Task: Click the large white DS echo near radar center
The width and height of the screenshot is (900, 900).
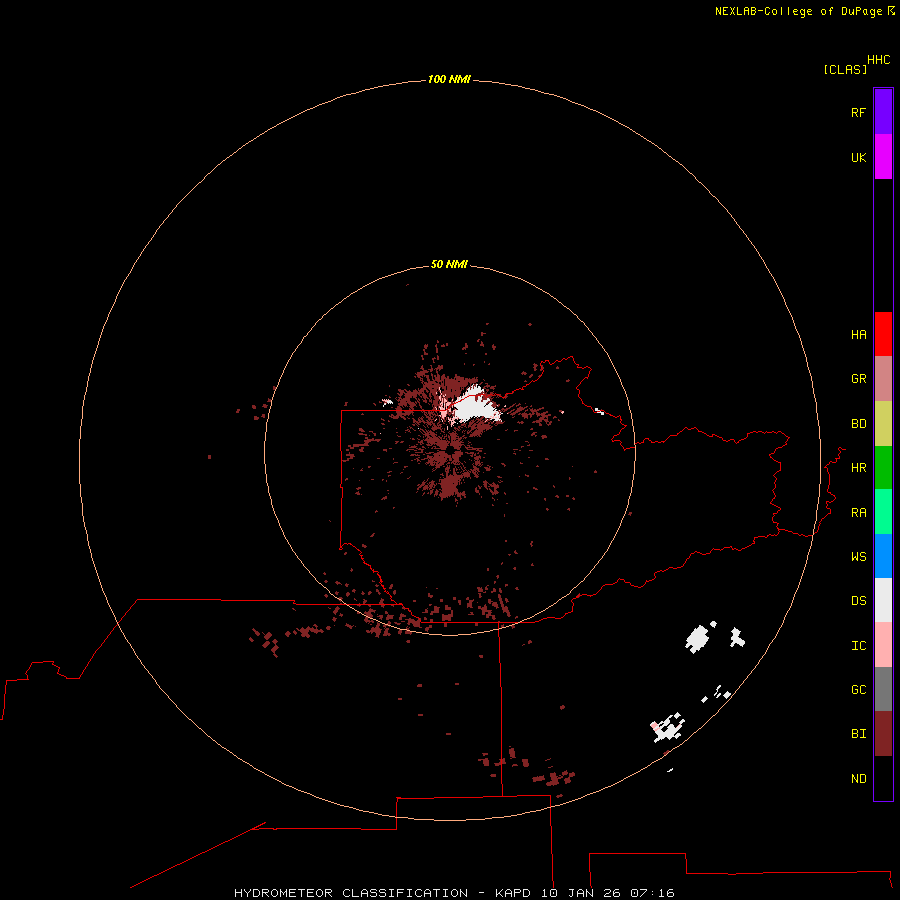Action: [x=474, y=405]
